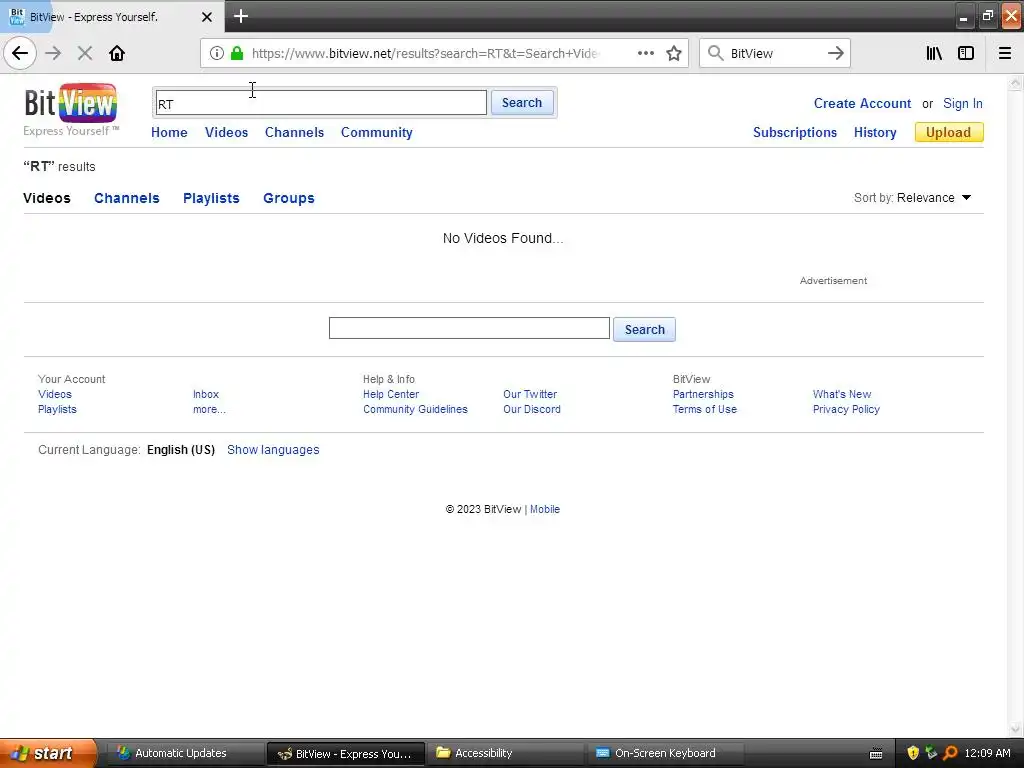Open footer Videos link under Your Account
The width and height of the screenshot is (1024, 768).
[55, 394]
